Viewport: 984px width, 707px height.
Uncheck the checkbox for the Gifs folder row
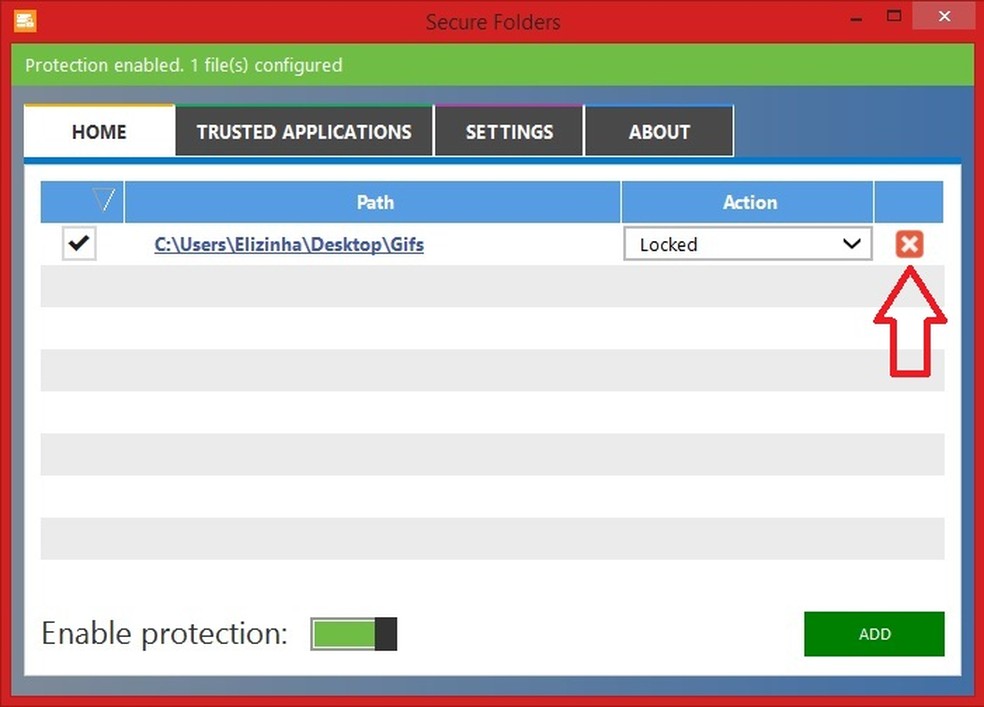79,243
